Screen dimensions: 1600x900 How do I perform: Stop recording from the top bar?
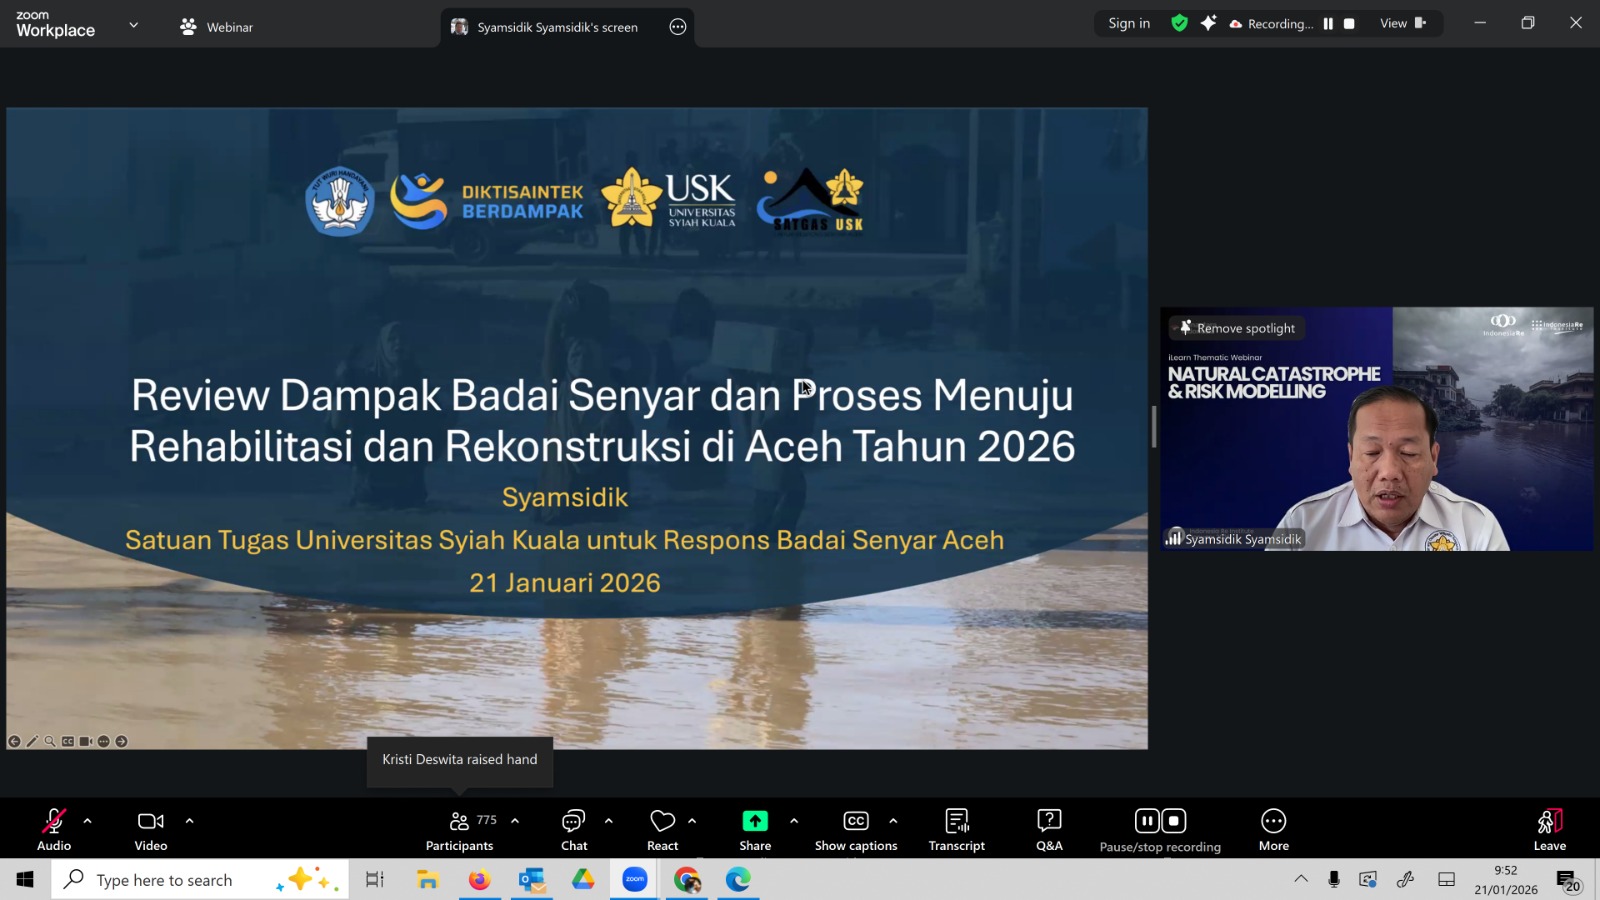[1349, 23]
